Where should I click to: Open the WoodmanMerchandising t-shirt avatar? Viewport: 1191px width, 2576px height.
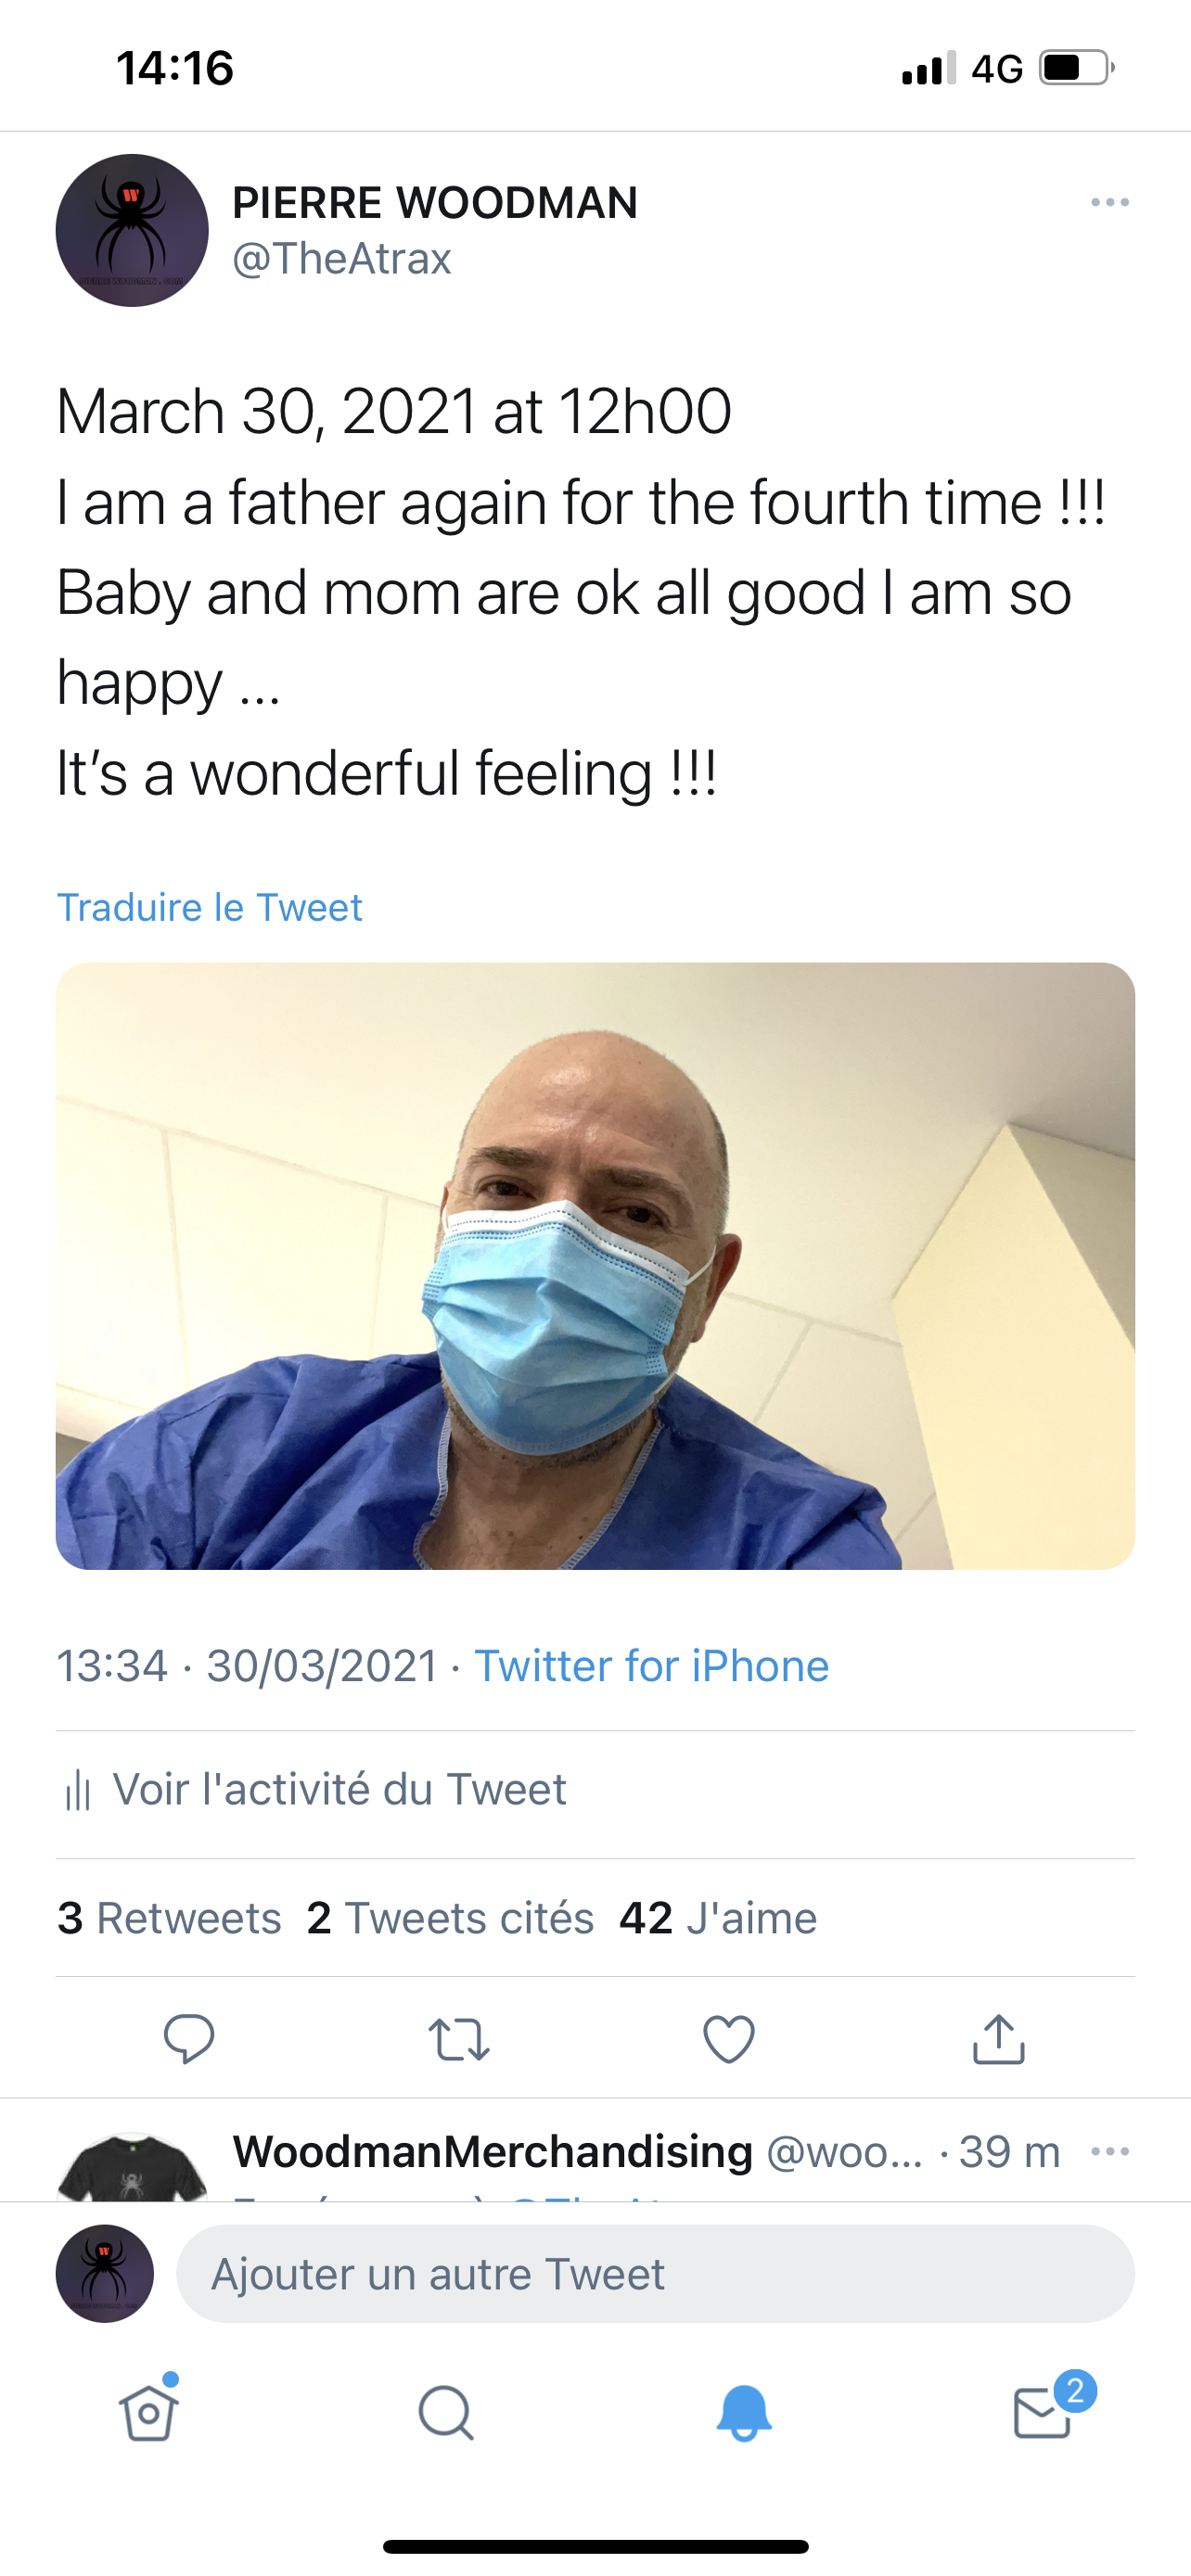[x=132, y=2168]
